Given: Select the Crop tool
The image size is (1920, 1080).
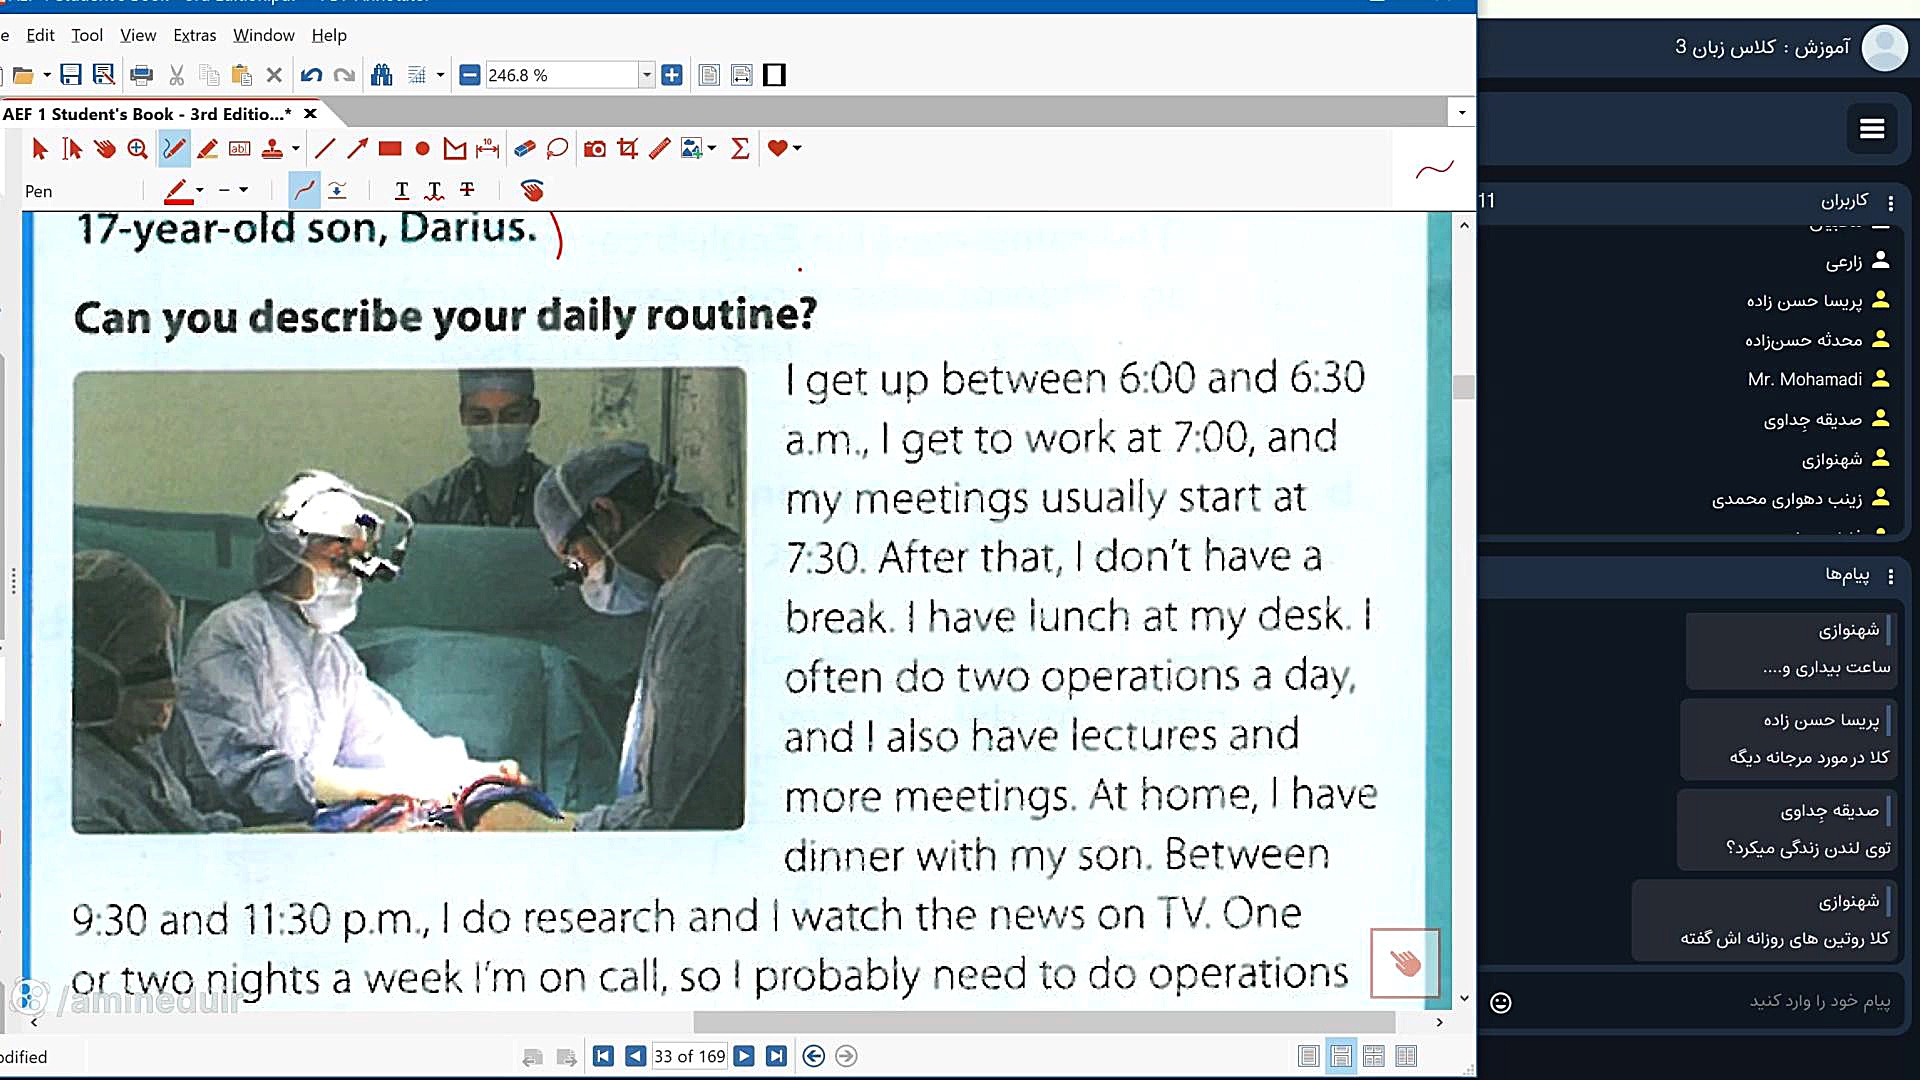Looking at the screenshot, I should [x=627, y=149].
